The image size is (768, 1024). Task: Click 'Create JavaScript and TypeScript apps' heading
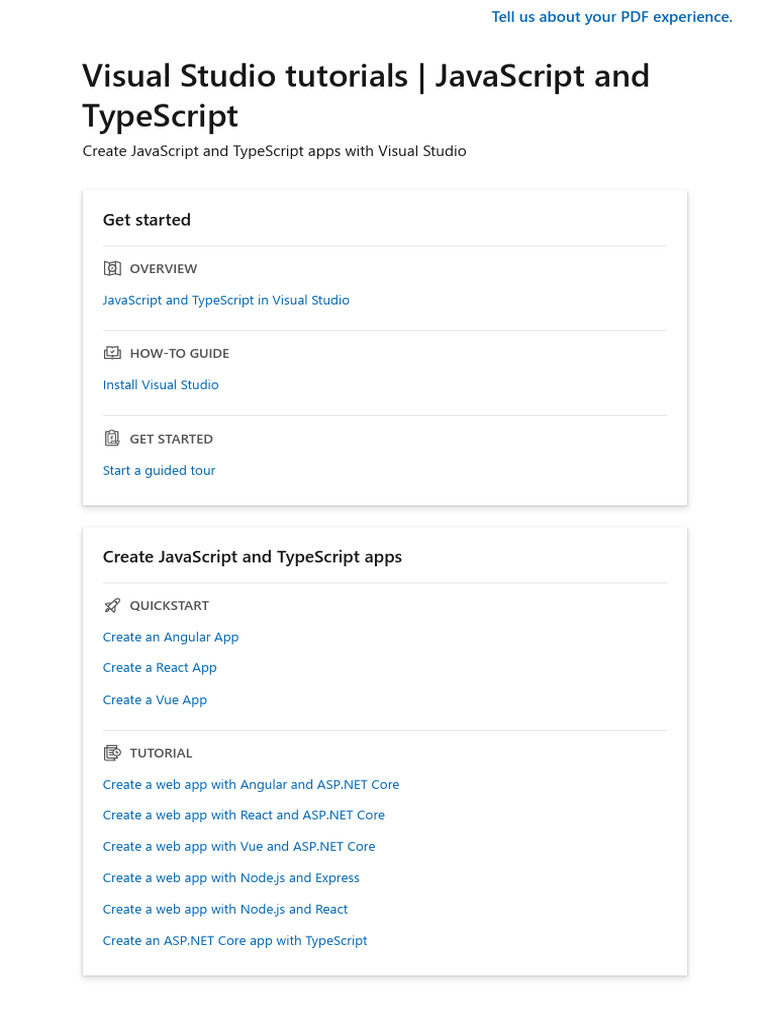[x=252, y=557]
